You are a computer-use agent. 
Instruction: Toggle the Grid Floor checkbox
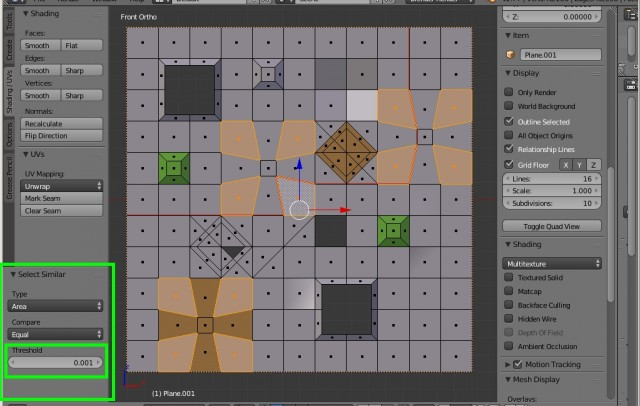[x=509, y=164]
